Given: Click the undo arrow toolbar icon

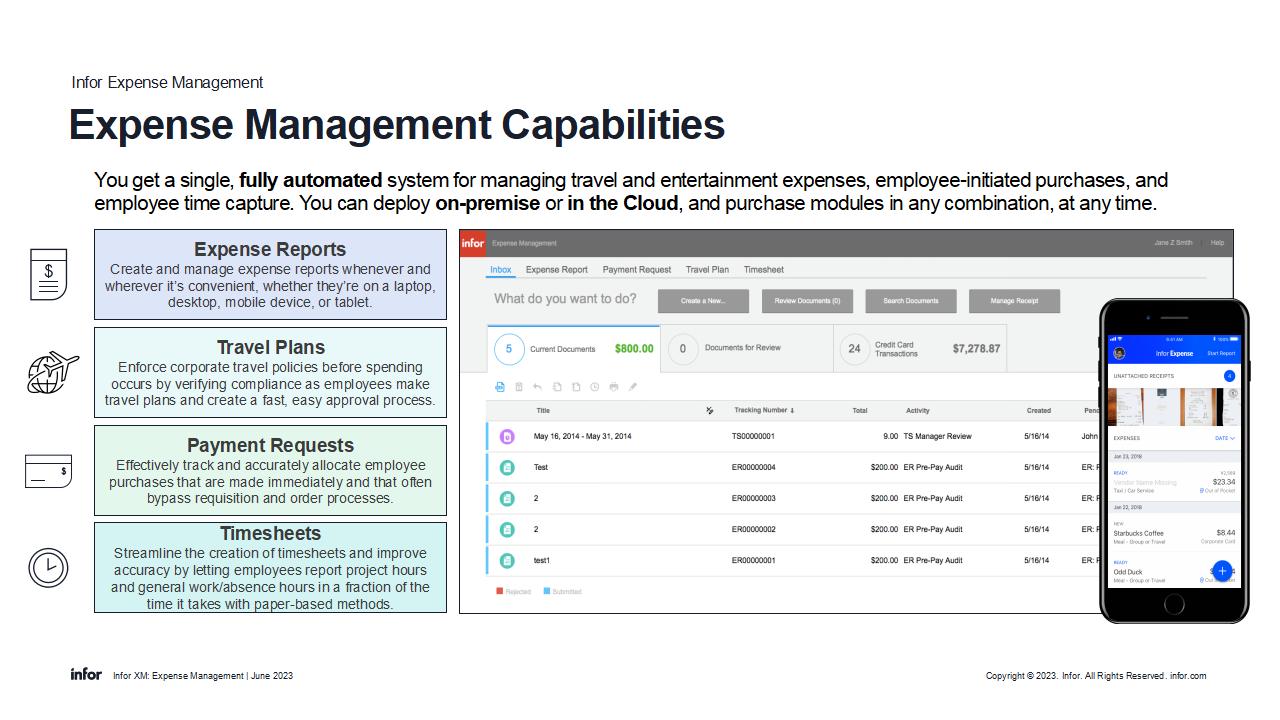Looking at the screenshot, I should (x=538, y=387).
